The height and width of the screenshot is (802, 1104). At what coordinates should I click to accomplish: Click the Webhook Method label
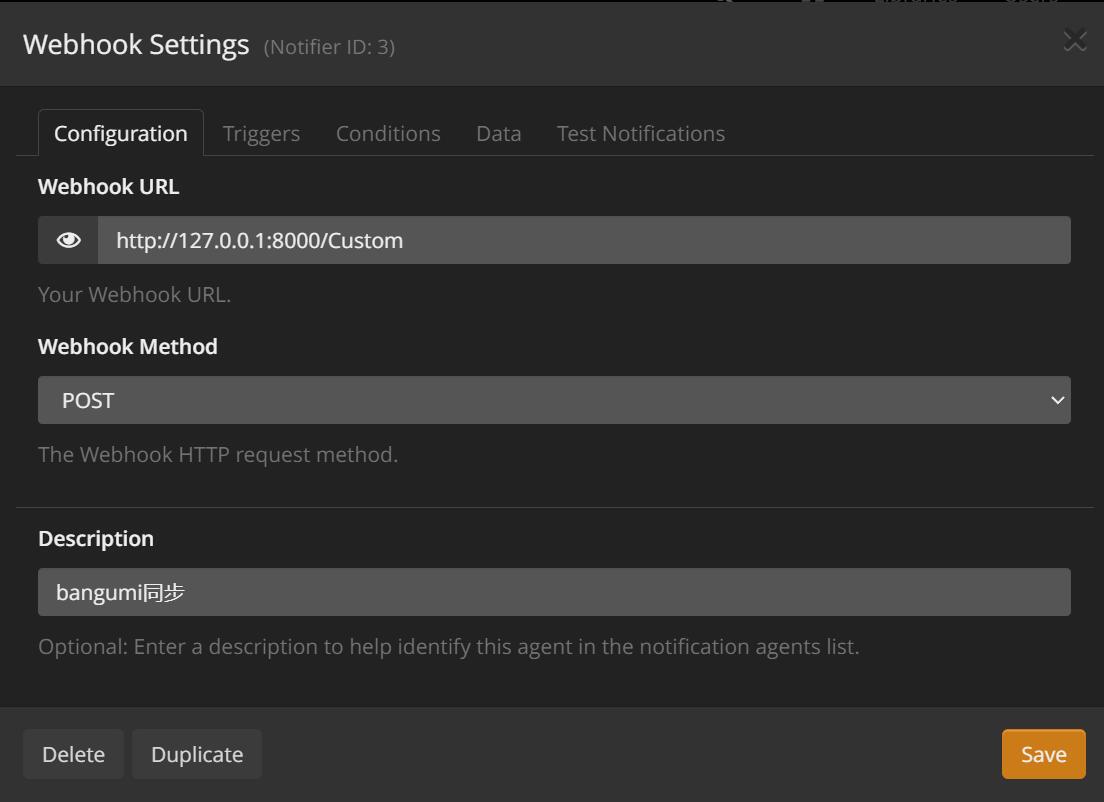(x=128, y=346)
